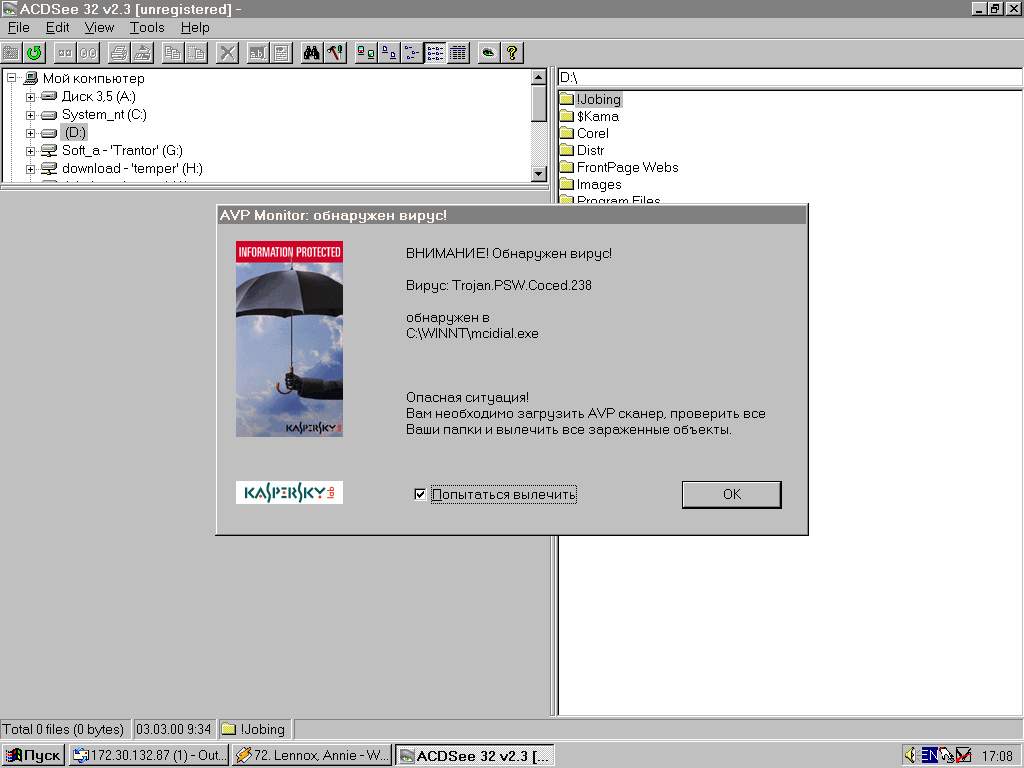Screen dimensions: 1024x768
Task: Click the grayed open-folder toolbar icon
Action: pyautogui.click(x=11, y=53)
